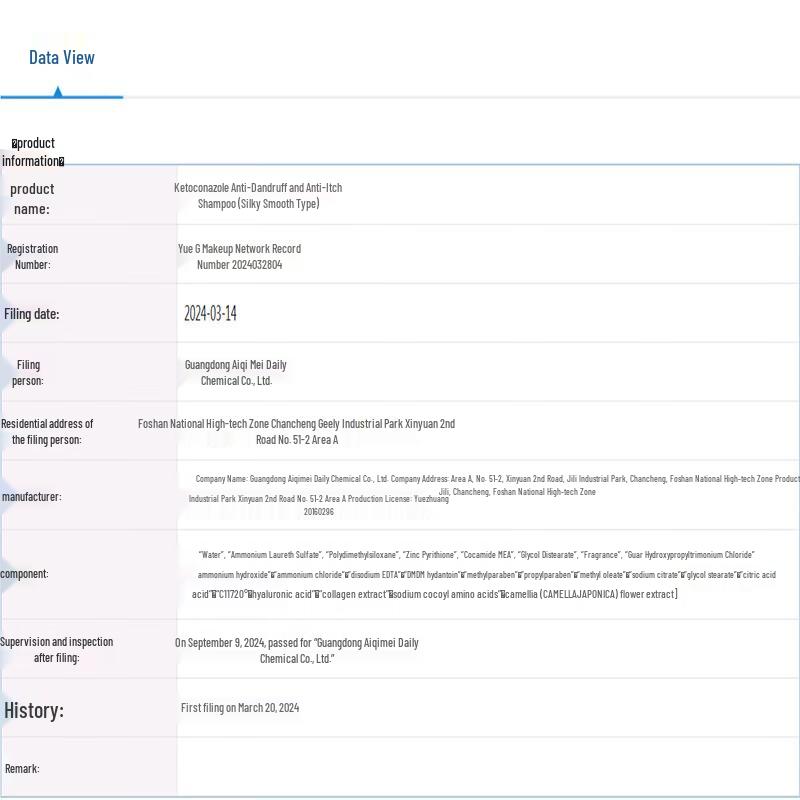This screenshot has height=800, width=800.
Task: Click the First filing on March 20, 2024 entry
Action: (x=240, y=708)
